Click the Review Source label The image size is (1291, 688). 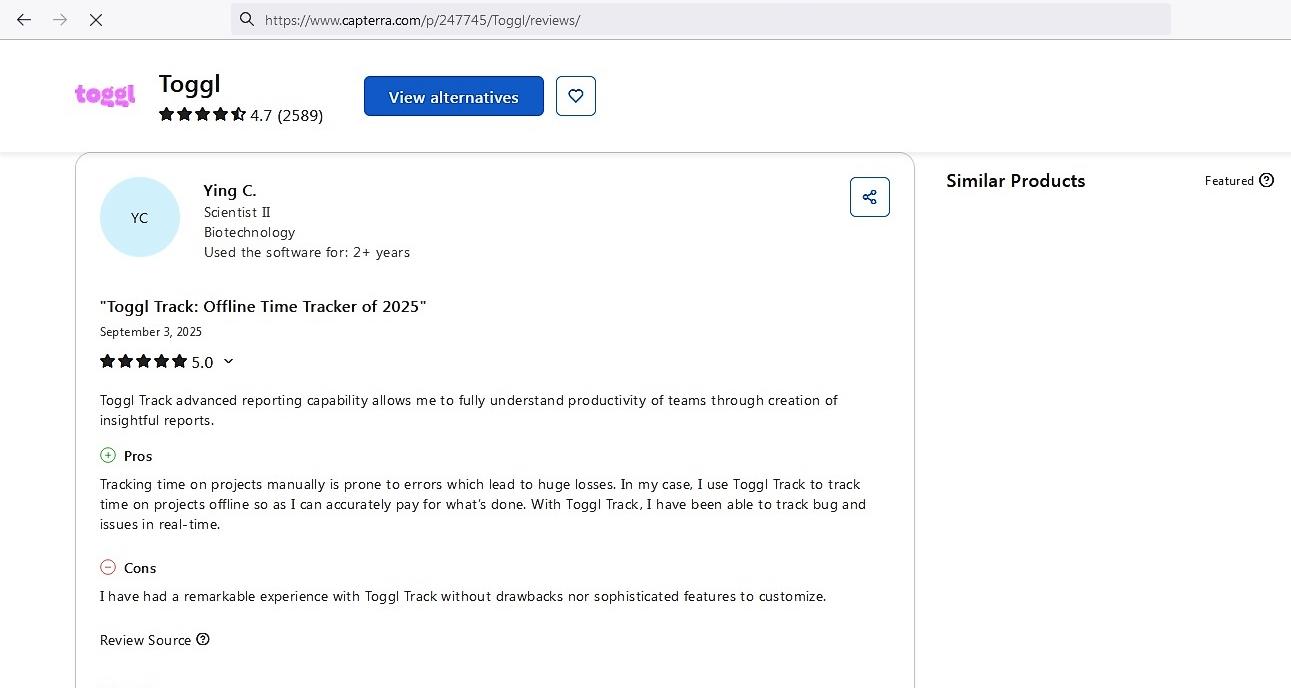click(x=145, y=640)
